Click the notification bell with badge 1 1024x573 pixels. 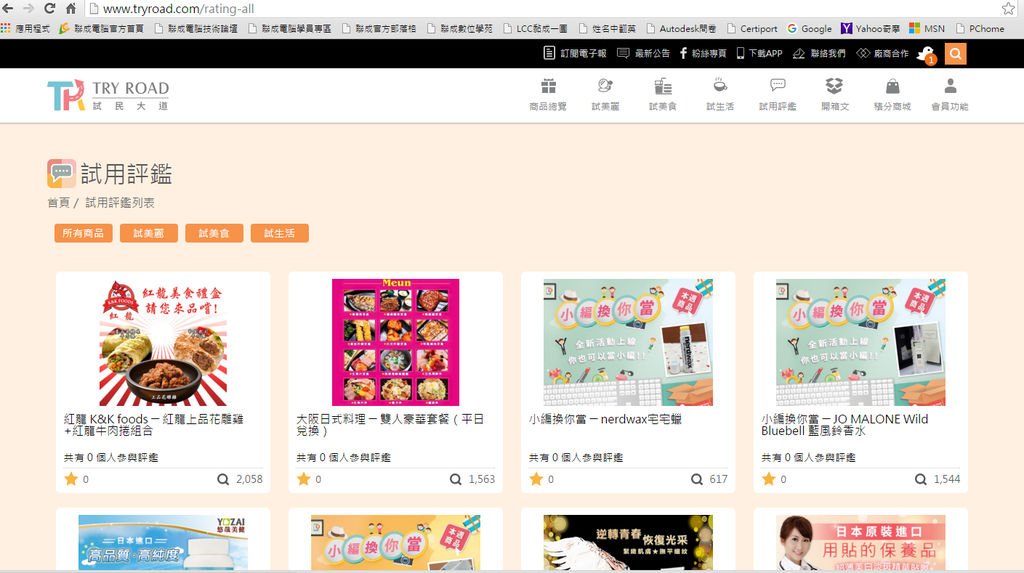[x=927, y=55]
